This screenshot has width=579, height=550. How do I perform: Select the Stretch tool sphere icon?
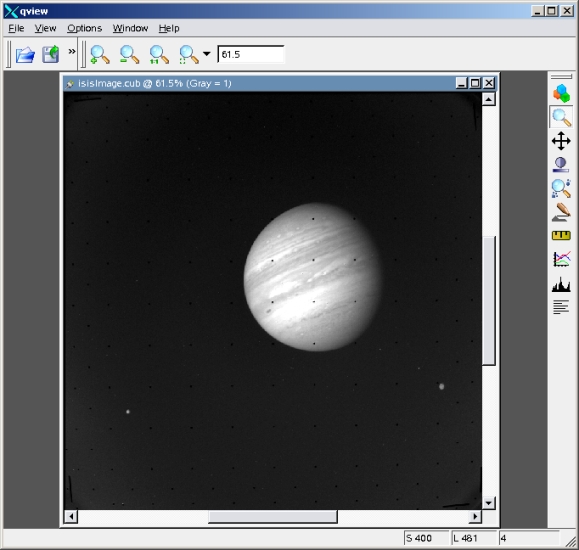[x=561, y=164]
